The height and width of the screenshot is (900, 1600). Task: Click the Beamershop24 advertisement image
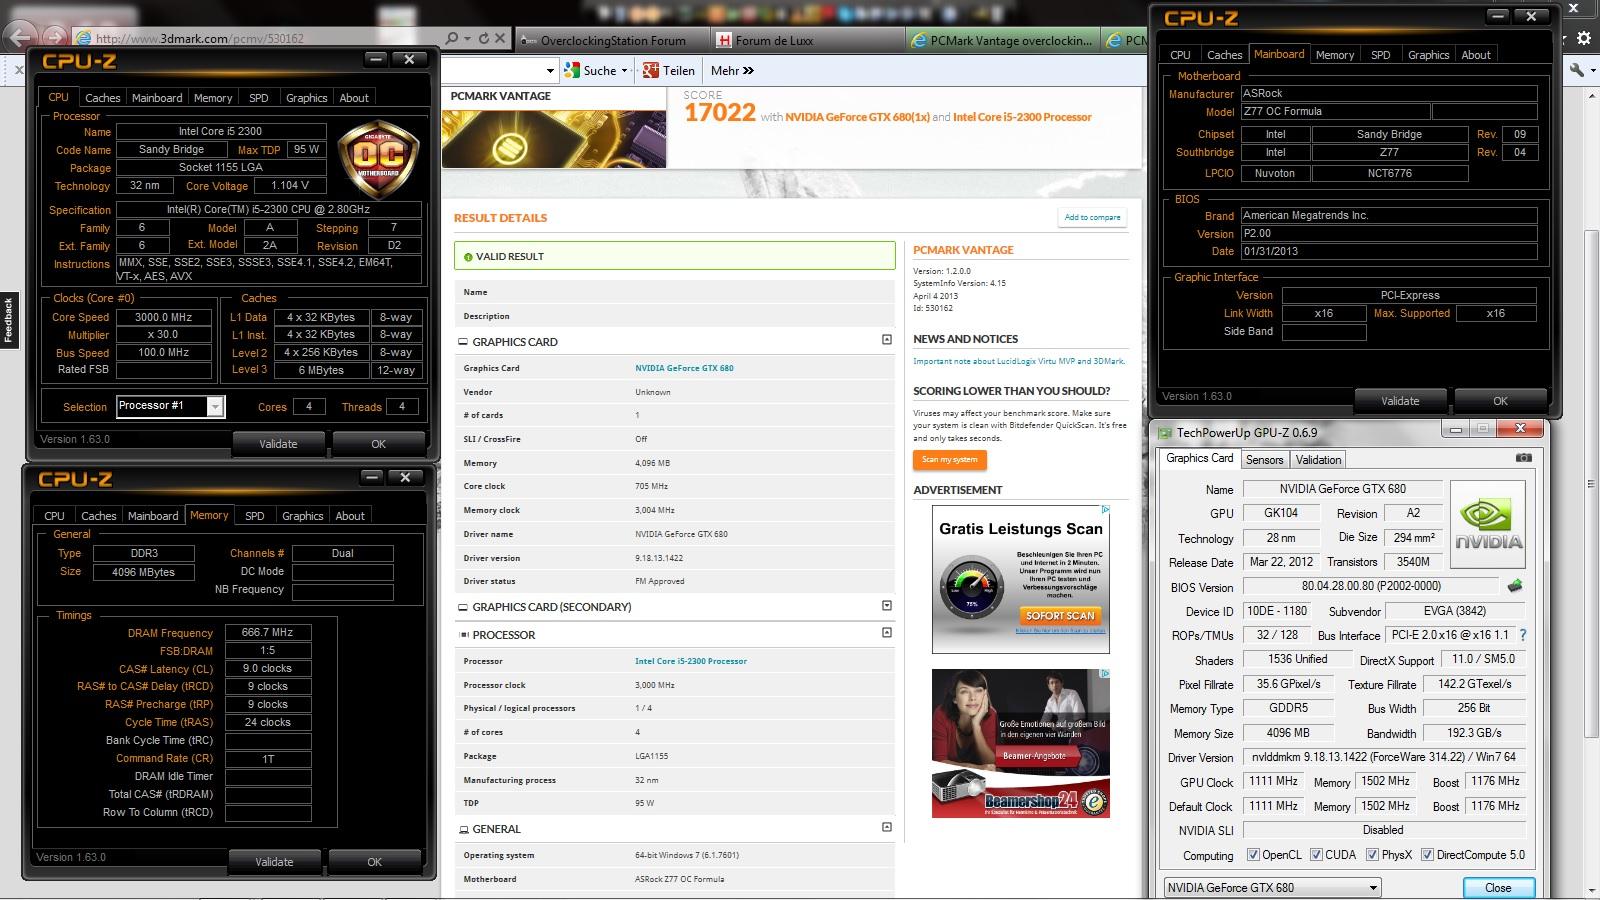point(1021,743)
